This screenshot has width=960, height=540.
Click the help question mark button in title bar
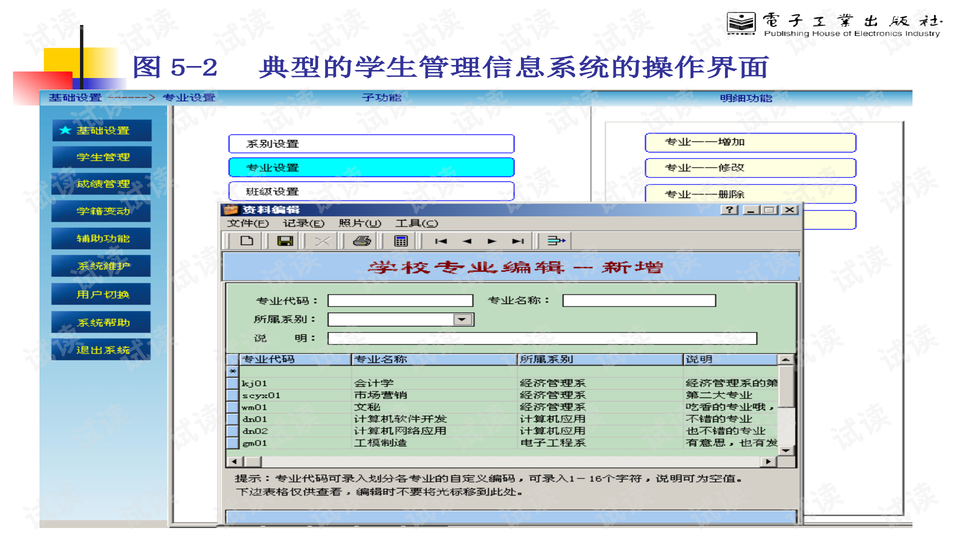pyautogui.click(x=729, y=210)
